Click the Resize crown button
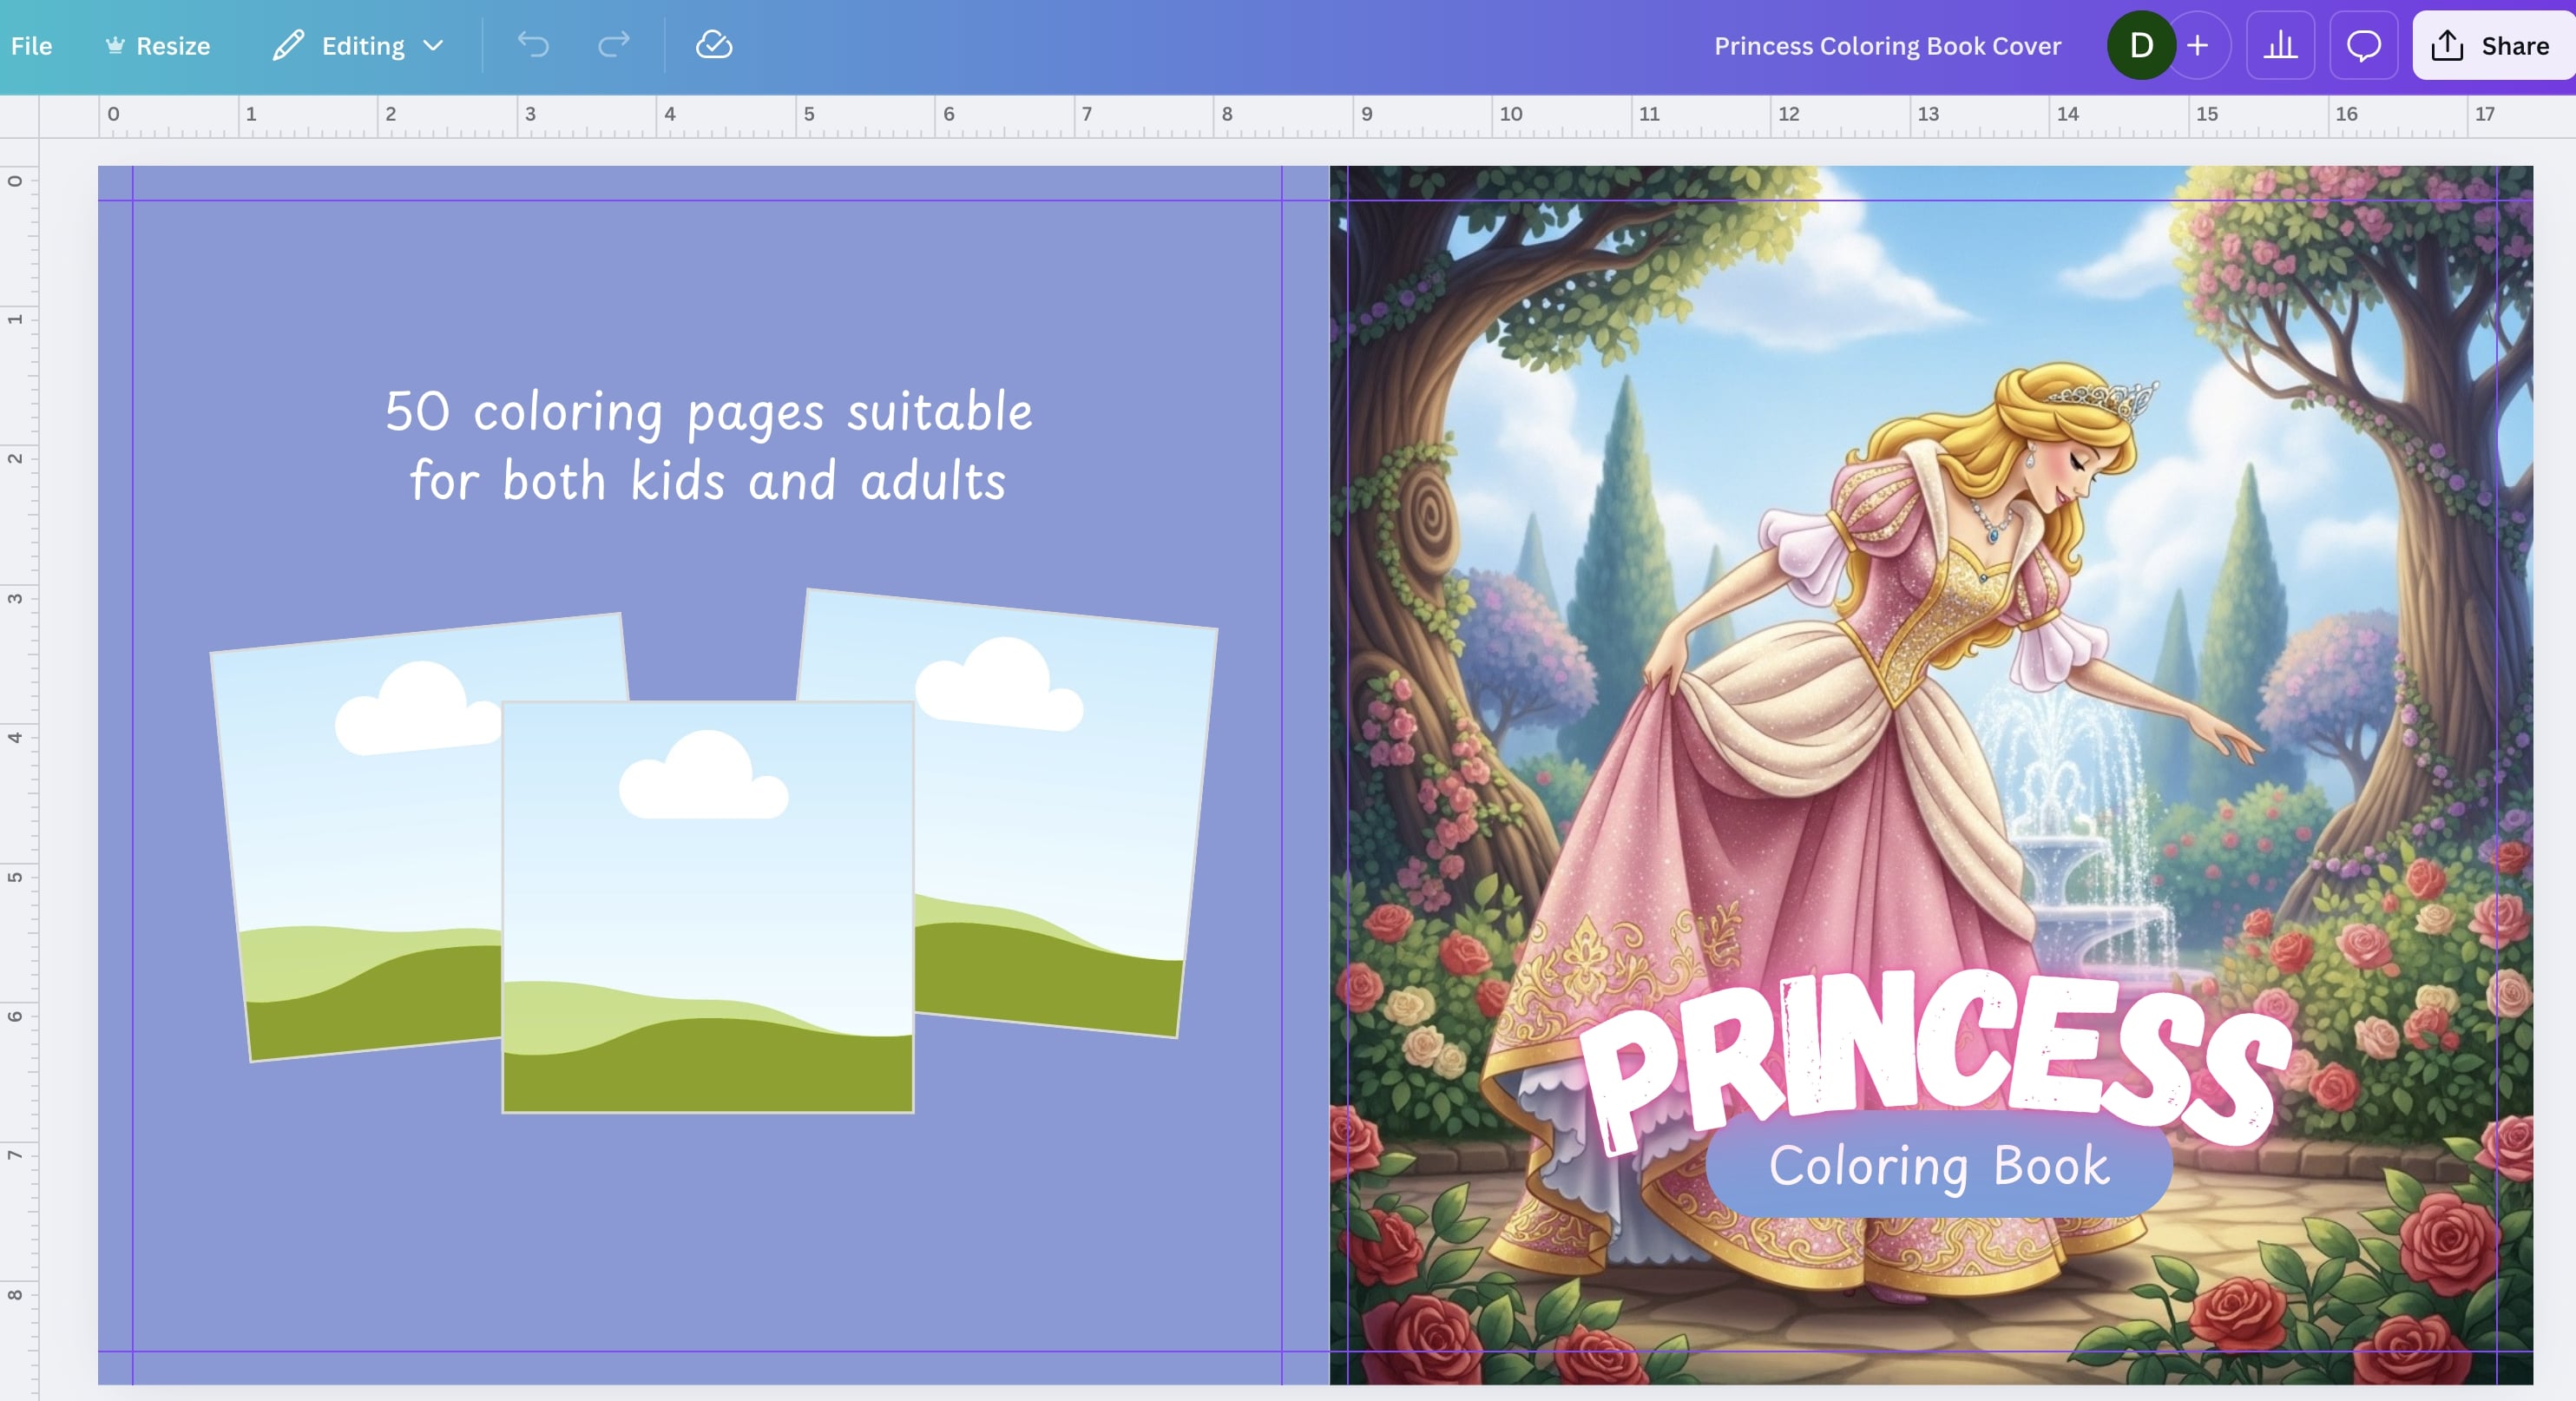The height and width of the screenshot is (1401, 2576). click(x=158, y=46)
